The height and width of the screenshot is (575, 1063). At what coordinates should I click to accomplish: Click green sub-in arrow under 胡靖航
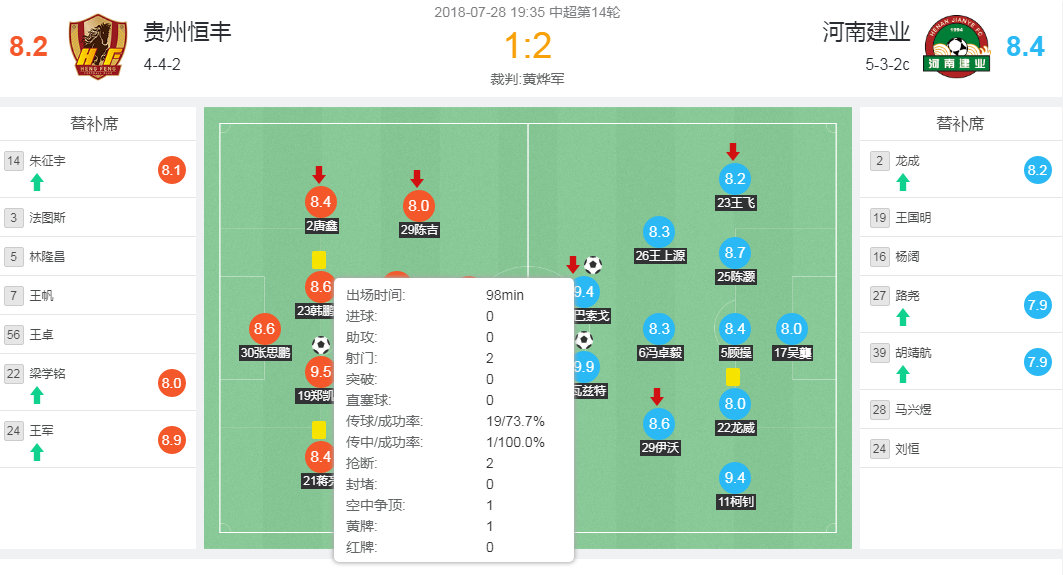pyautogui.click(x=903, y=374)
